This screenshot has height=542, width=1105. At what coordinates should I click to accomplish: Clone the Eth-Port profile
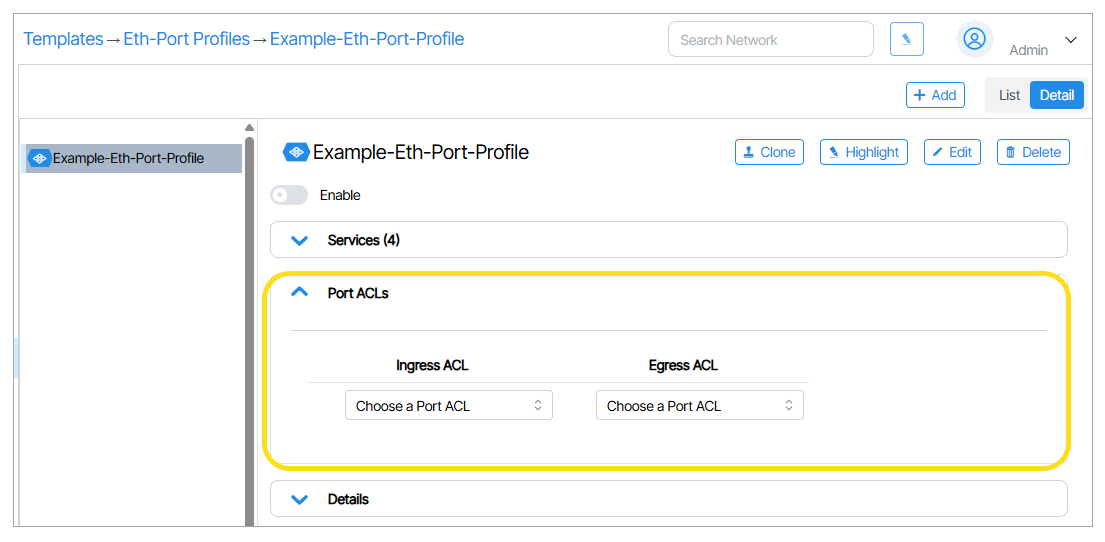[x=769, y=152]
